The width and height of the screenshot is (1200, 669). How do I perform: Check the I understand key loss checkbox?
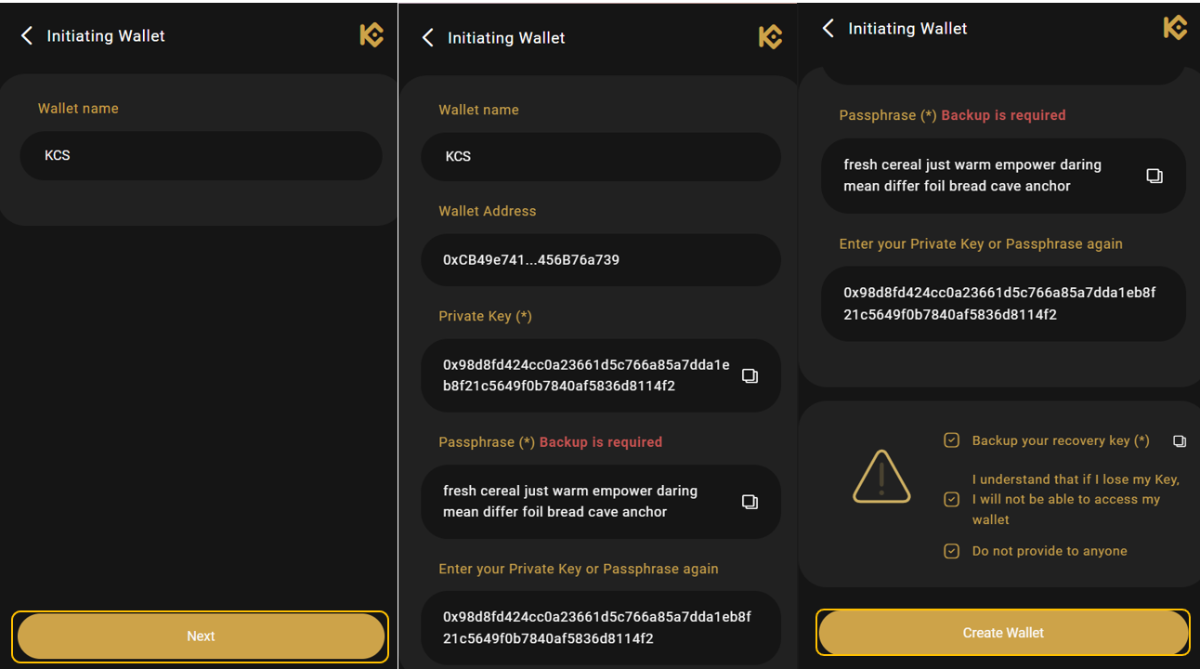click(x=952, y=499)
